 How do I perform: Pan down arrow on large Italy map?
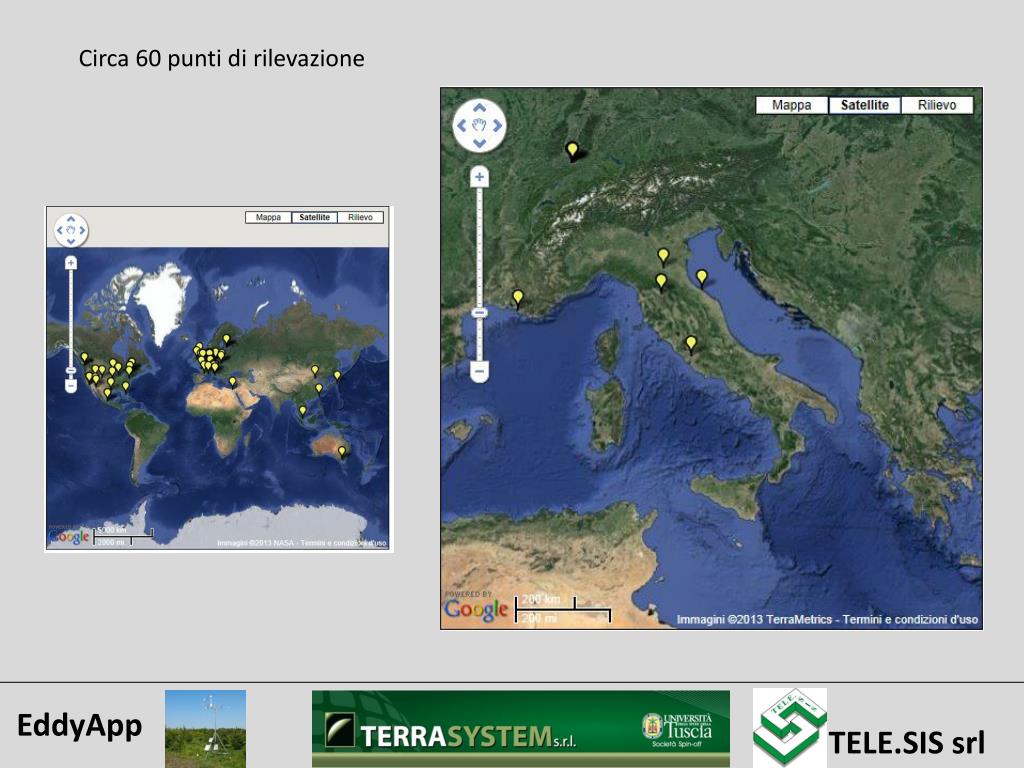[x=479, y=143]
